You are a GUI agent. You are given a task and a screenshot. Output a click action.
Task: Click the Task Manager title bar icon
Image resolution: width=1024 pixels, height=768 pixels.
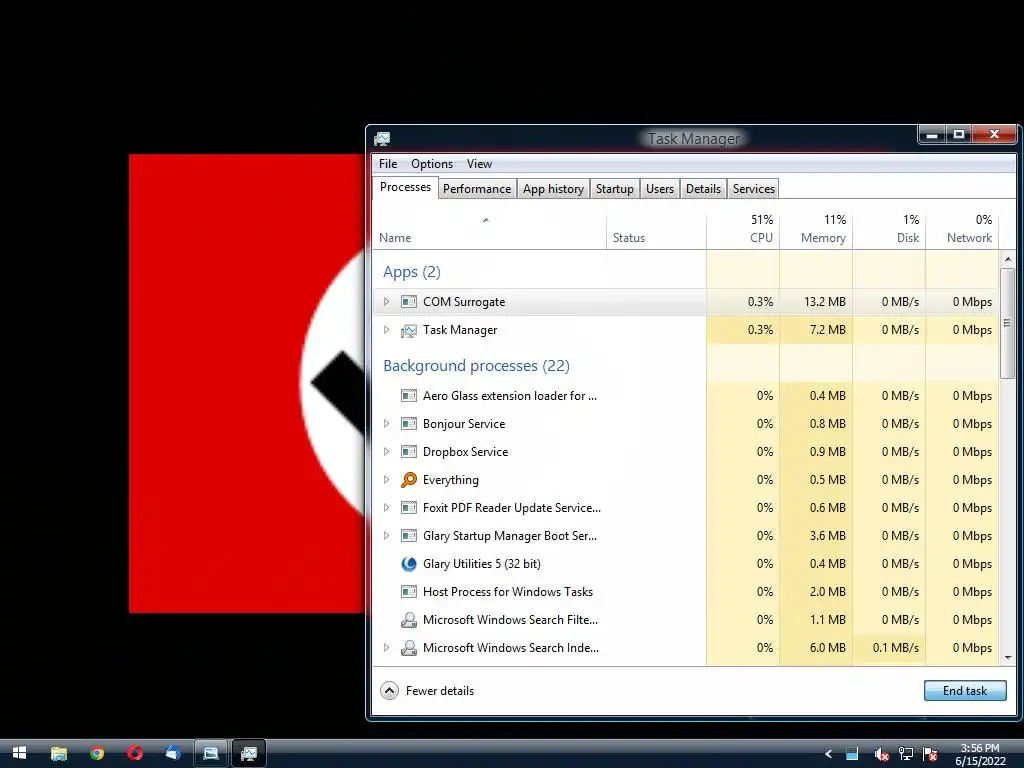tap(382, 138)
